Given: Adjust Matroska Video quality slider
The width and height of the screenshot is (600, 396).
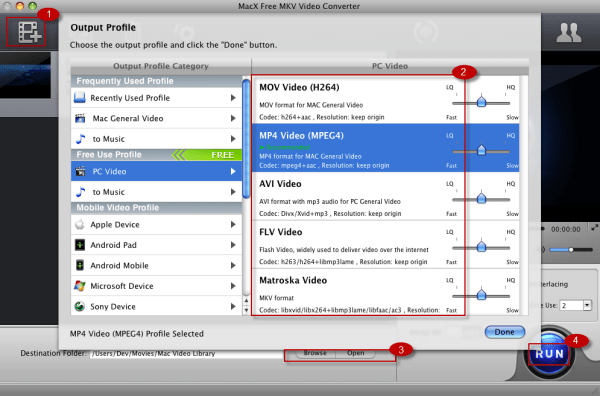Looking at the screenshot, I should pos(481,295).
